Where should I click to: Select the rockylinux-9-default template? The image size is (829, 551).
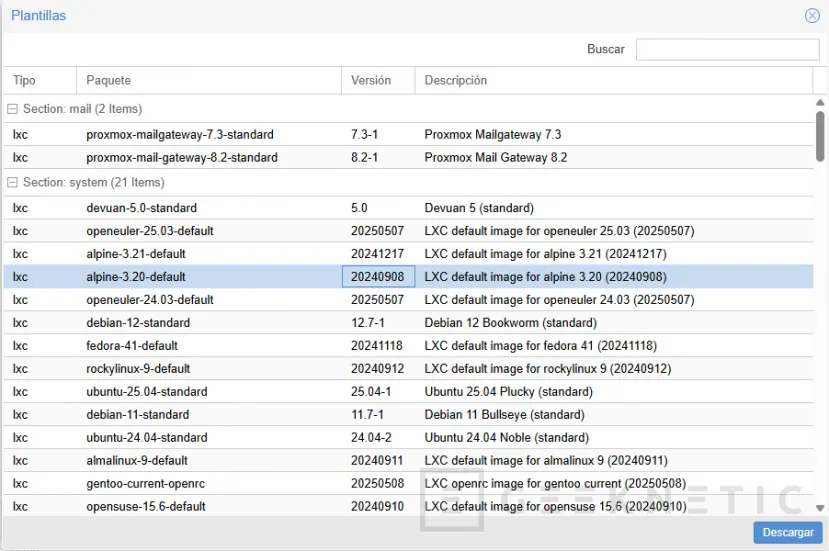(x=408, y=369)
